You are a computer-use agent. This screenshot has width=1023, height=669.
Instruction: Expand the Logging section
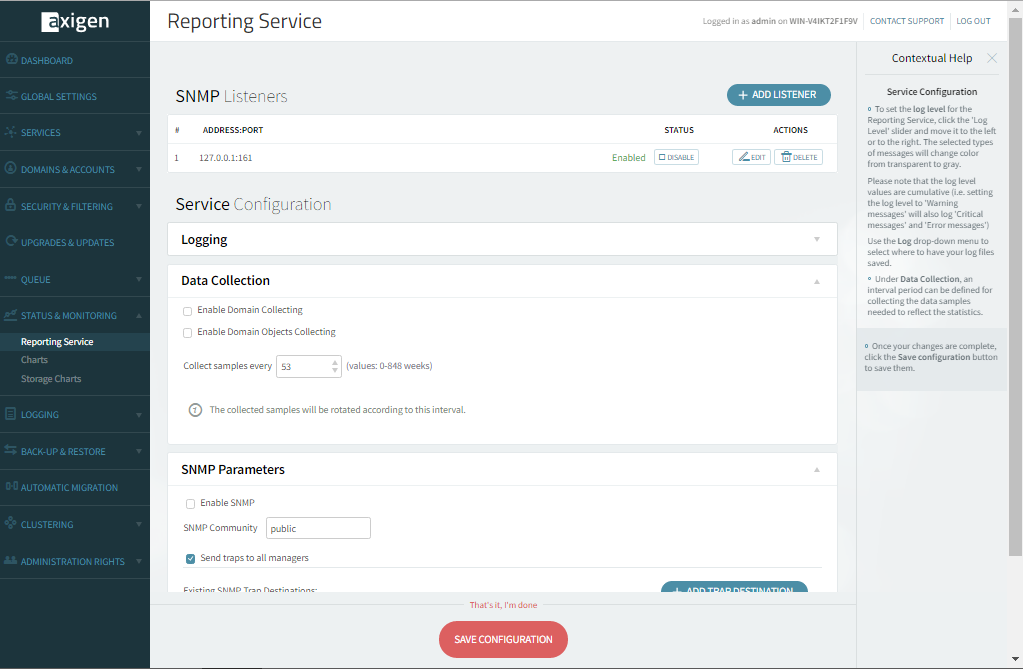816,240
